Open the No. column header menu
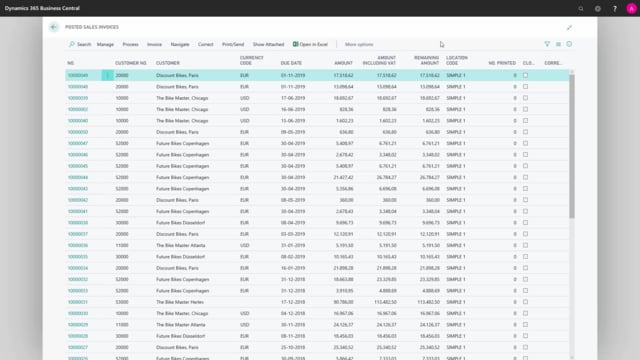Screen dimensions: 640x360 71,63
